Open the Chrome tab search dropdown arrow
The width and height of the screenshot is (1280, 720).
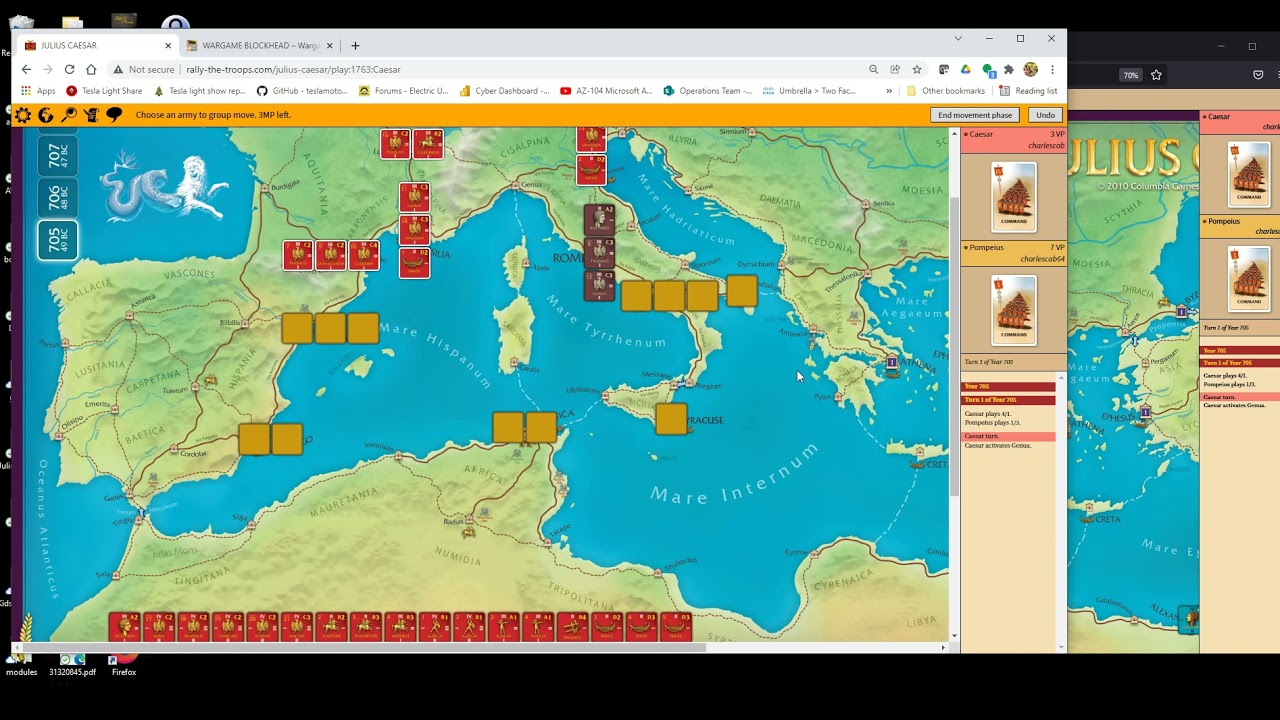pyautogui.click(x=958, y=38)
